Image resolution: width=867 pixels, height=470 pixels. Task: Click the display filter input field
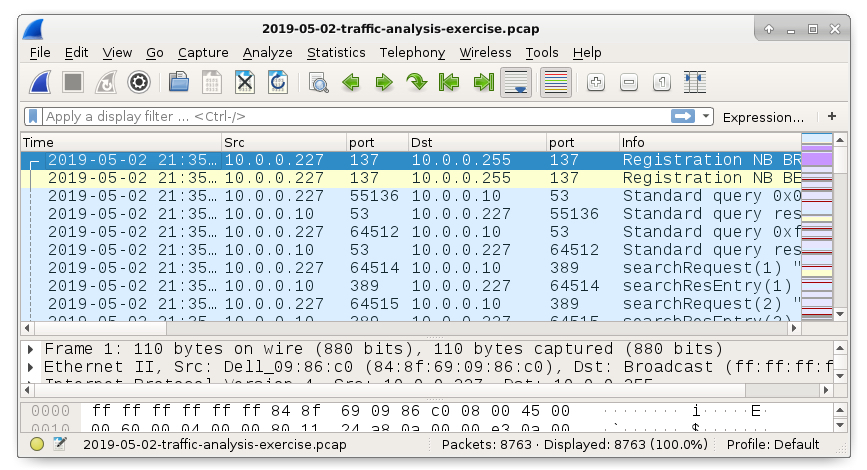click(x=357, y=117)
